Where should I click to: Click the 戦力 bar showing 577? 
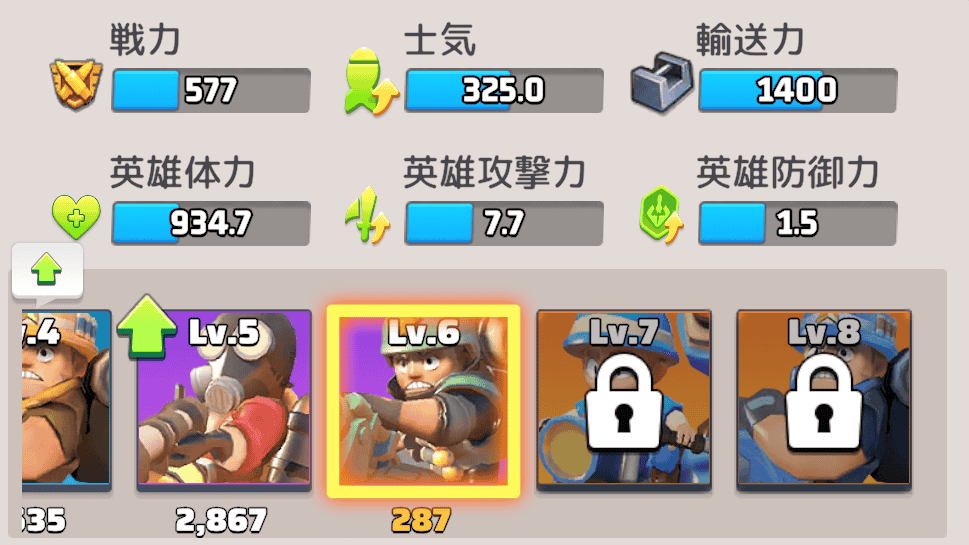coord(211,90)
